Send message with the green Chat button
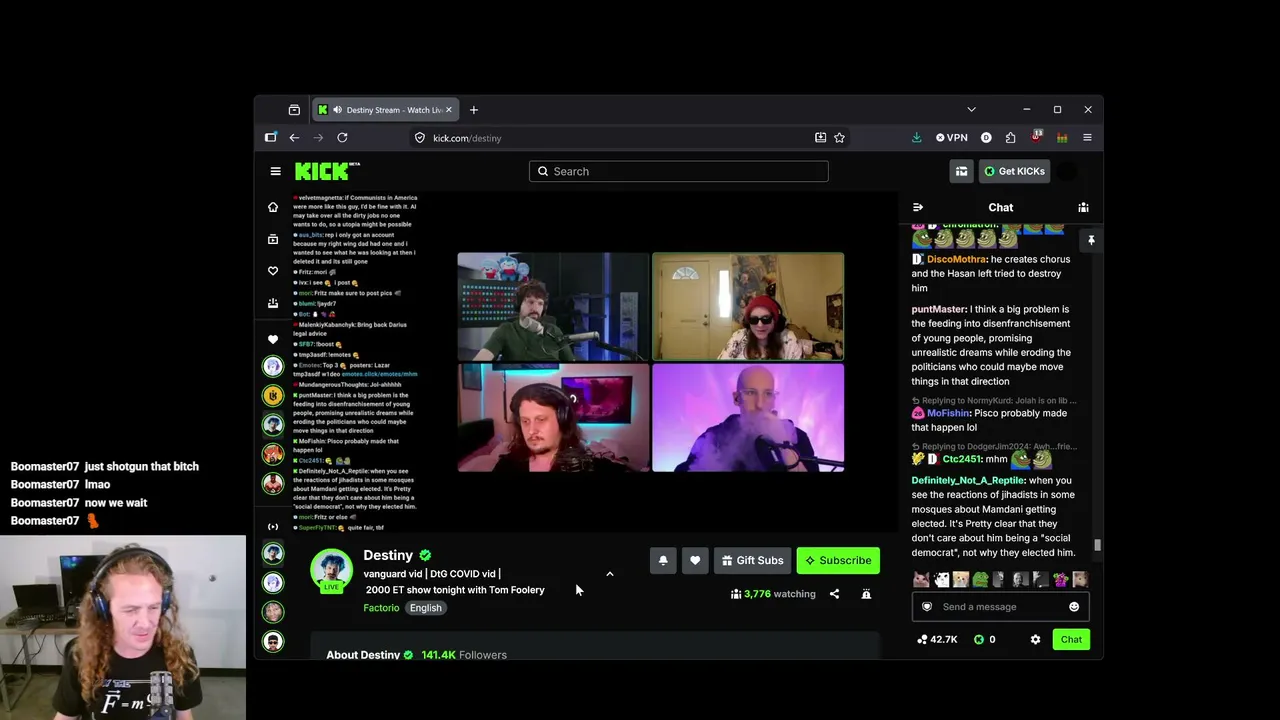The height and width of the screenshot is (720, 1280). pos(1071,639)
